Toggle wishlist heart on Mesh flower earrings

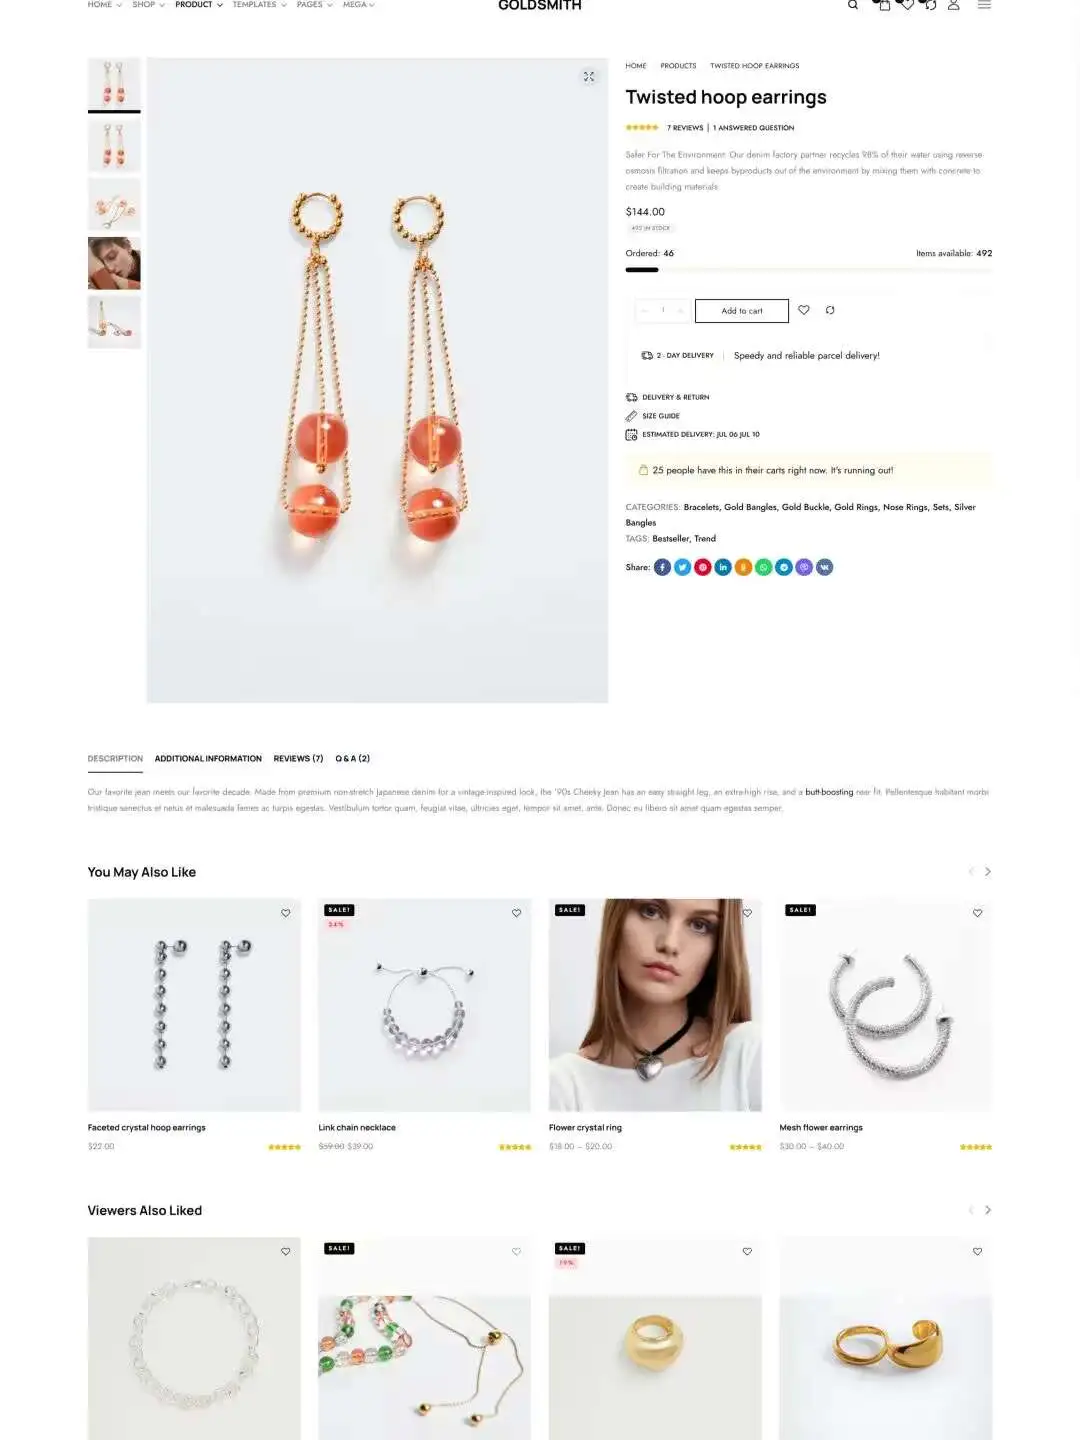[978, 913]
